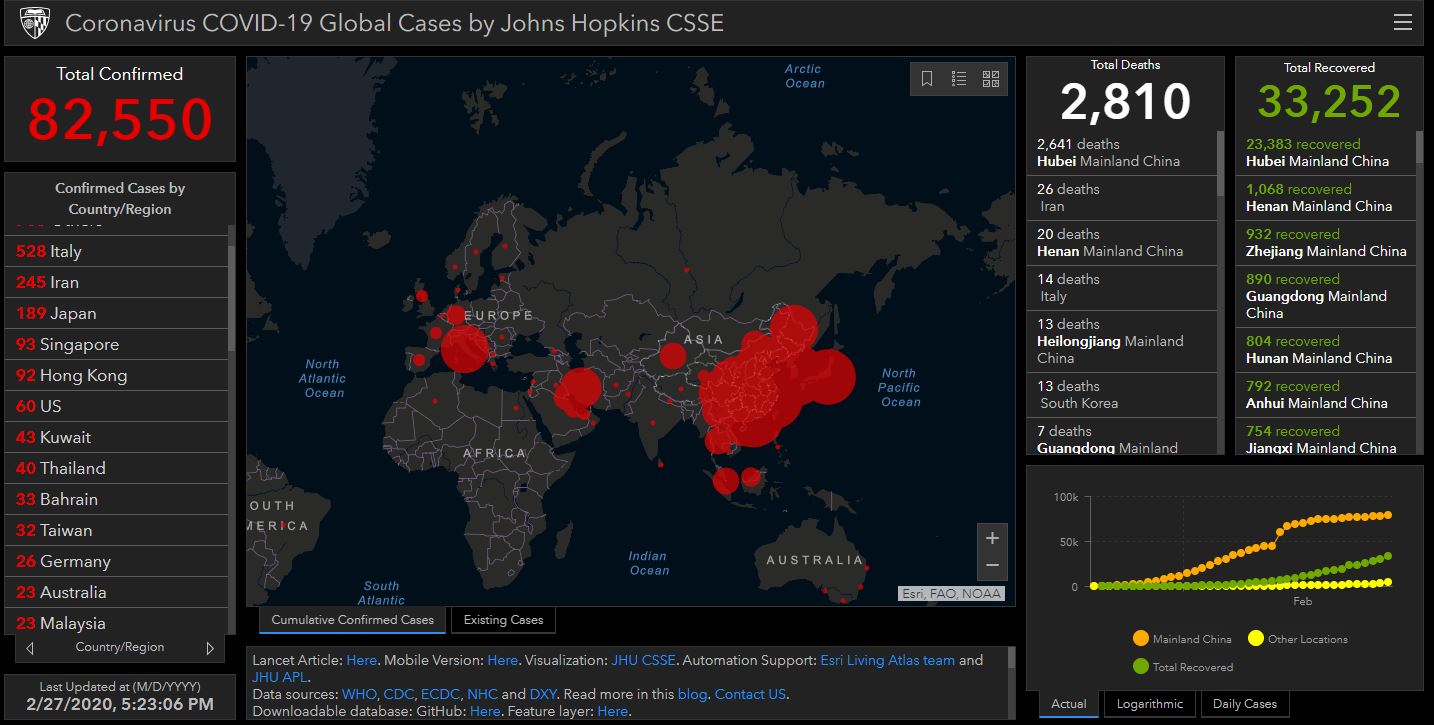Click the Contact US link
The image size is (1434, 725).
click(x=750, y=694)
